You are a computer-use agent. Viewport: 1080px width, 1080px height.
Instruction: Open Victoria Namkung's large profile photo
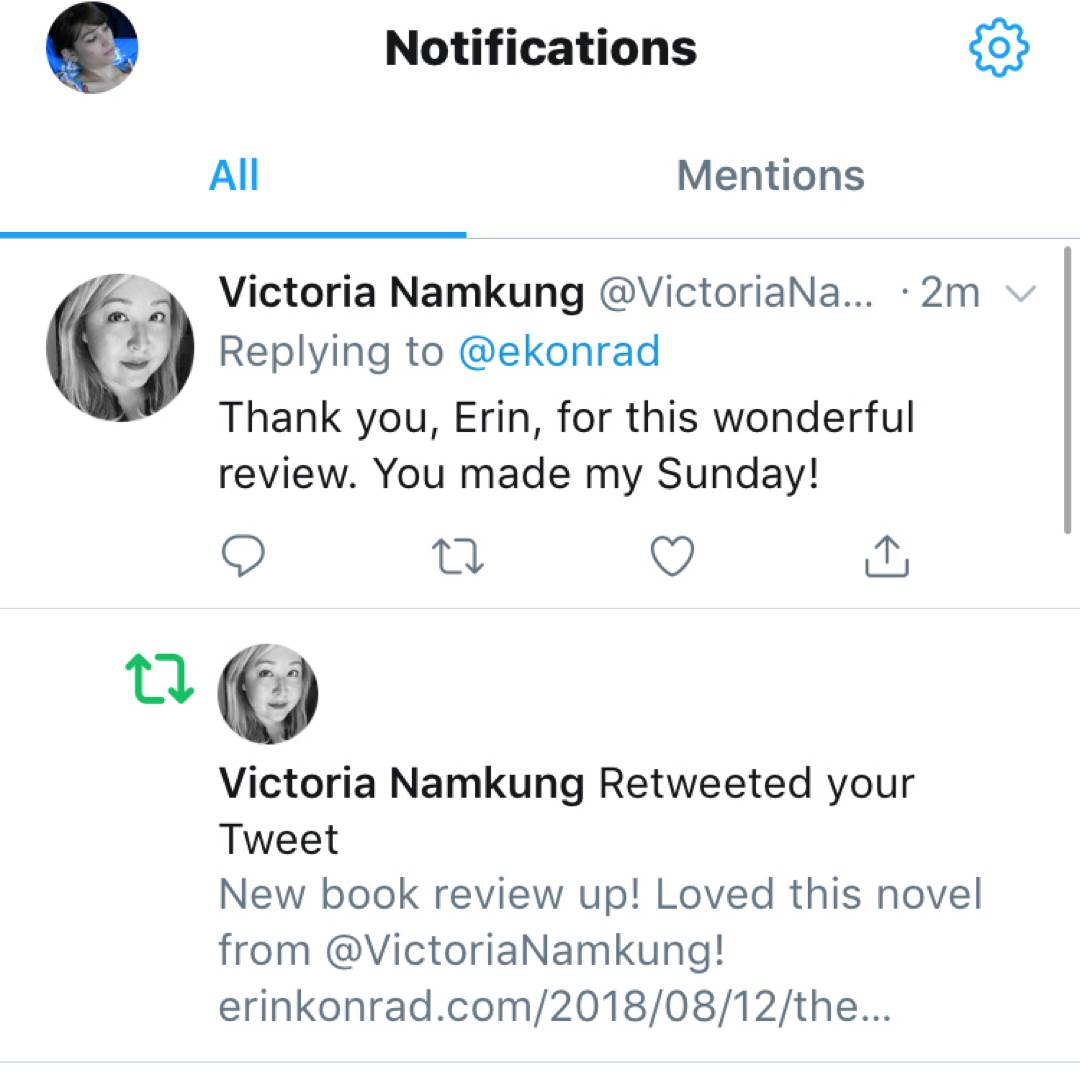click(x=120, y=347)
